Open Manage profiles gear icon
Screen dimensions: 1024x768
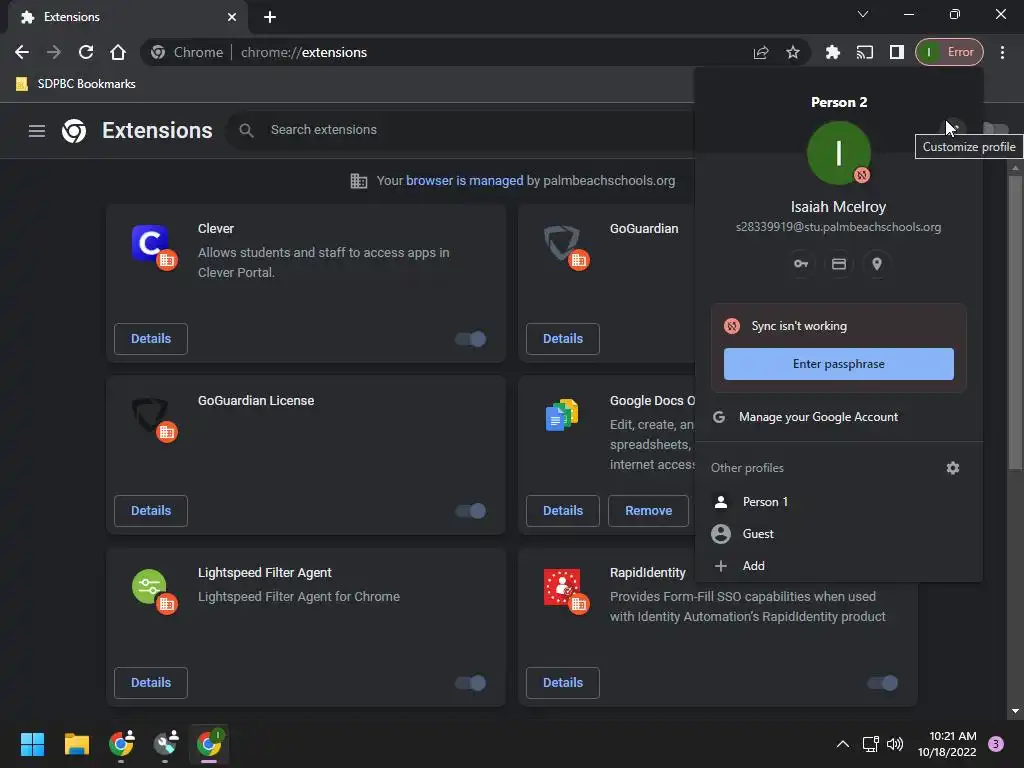click(x=953, y=468)
